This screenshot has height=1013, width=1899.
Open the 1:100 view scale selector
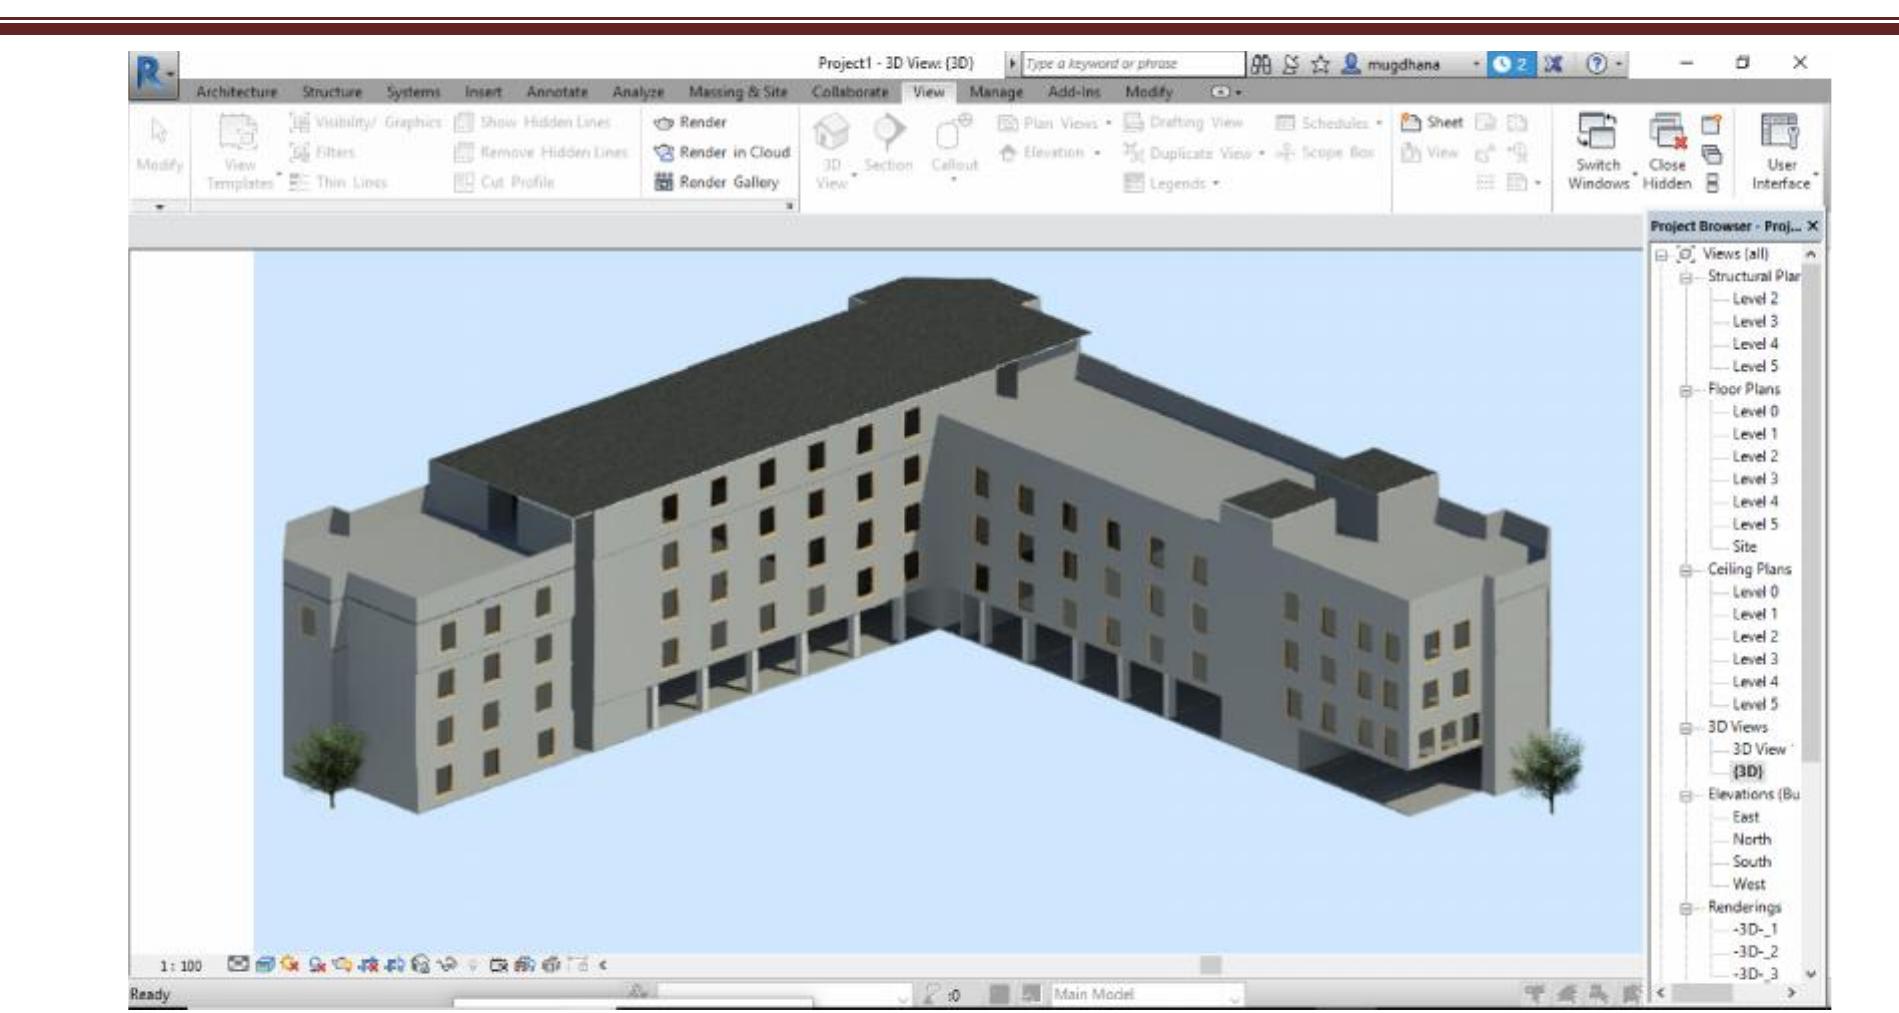click(x=181, y=966)
